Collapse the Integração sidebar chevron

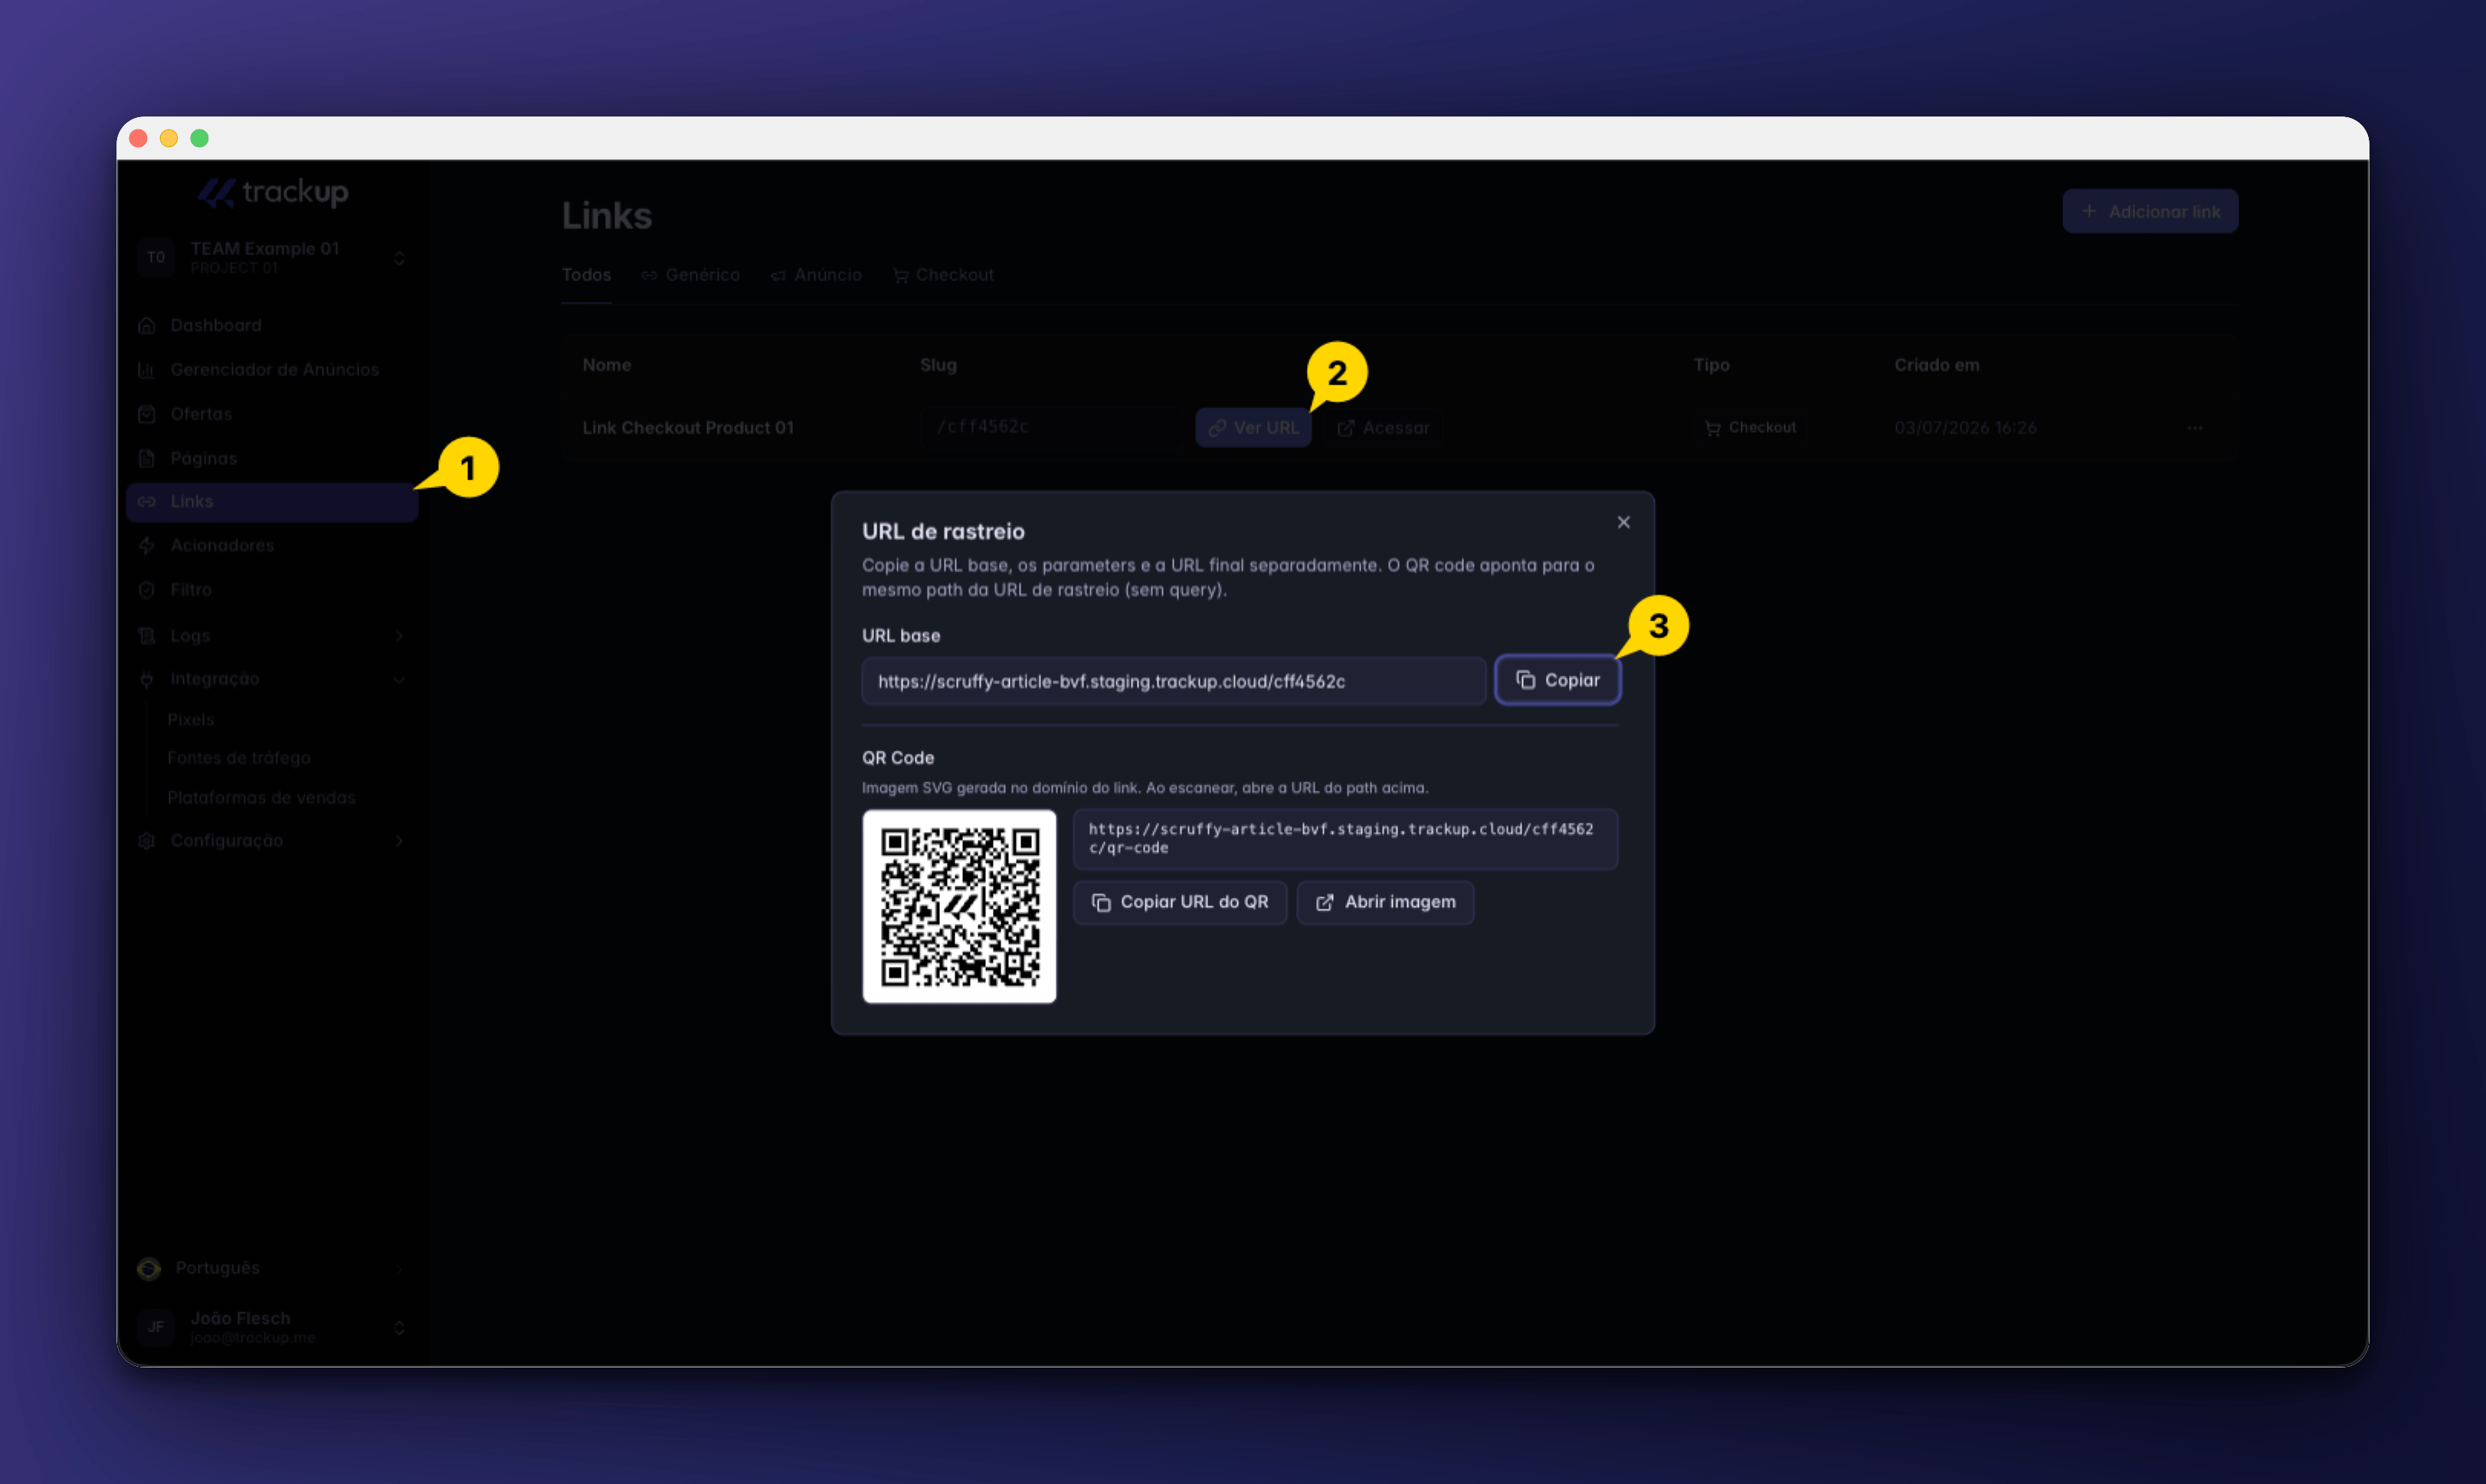399,680
